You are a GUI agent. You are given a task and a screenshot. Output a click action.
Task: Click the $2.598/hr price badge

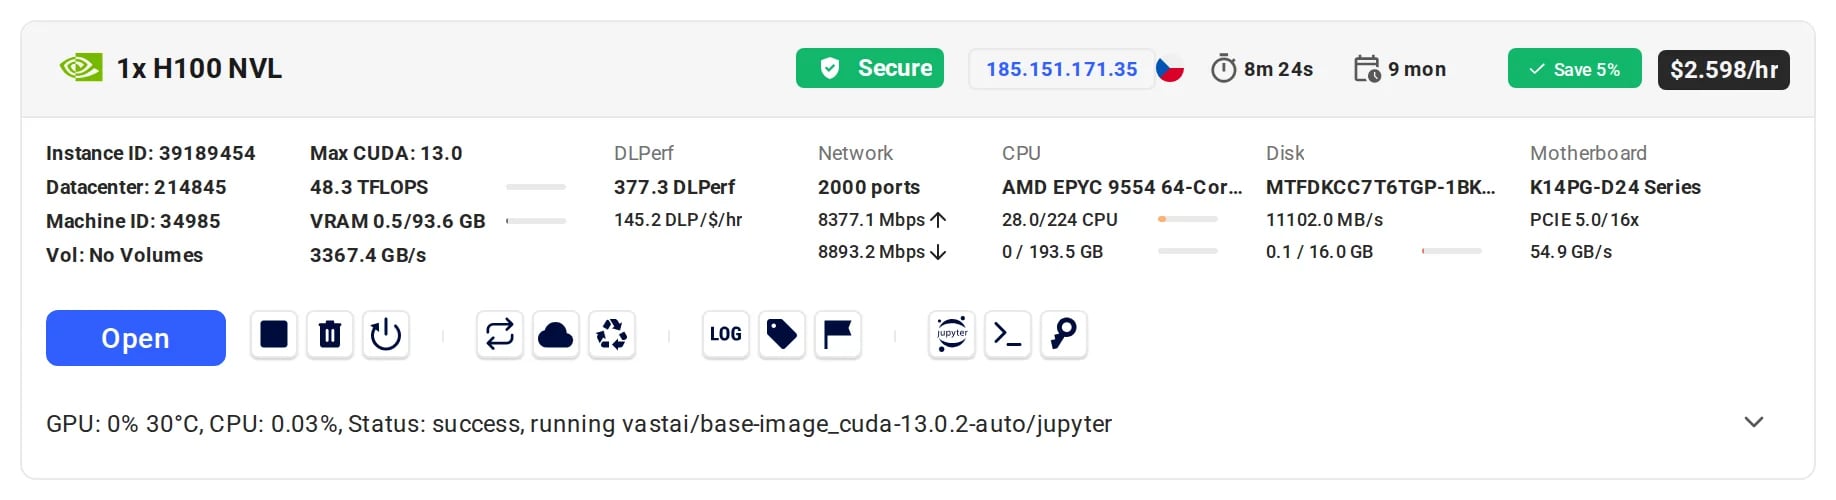1724,69
